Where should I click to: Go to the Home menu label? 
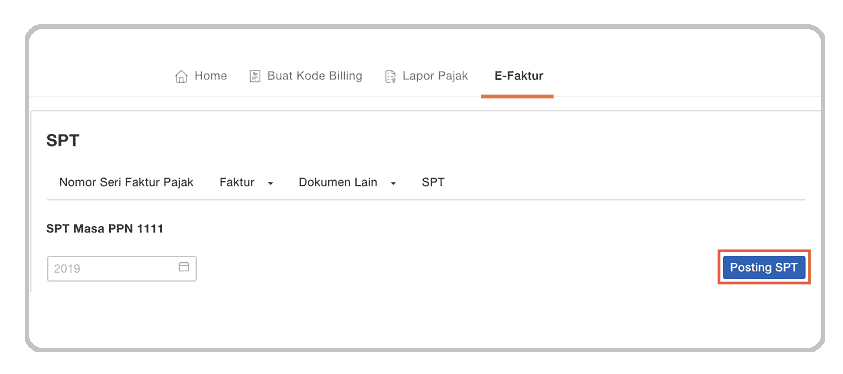pyautogui.click(x=210, y=76)
